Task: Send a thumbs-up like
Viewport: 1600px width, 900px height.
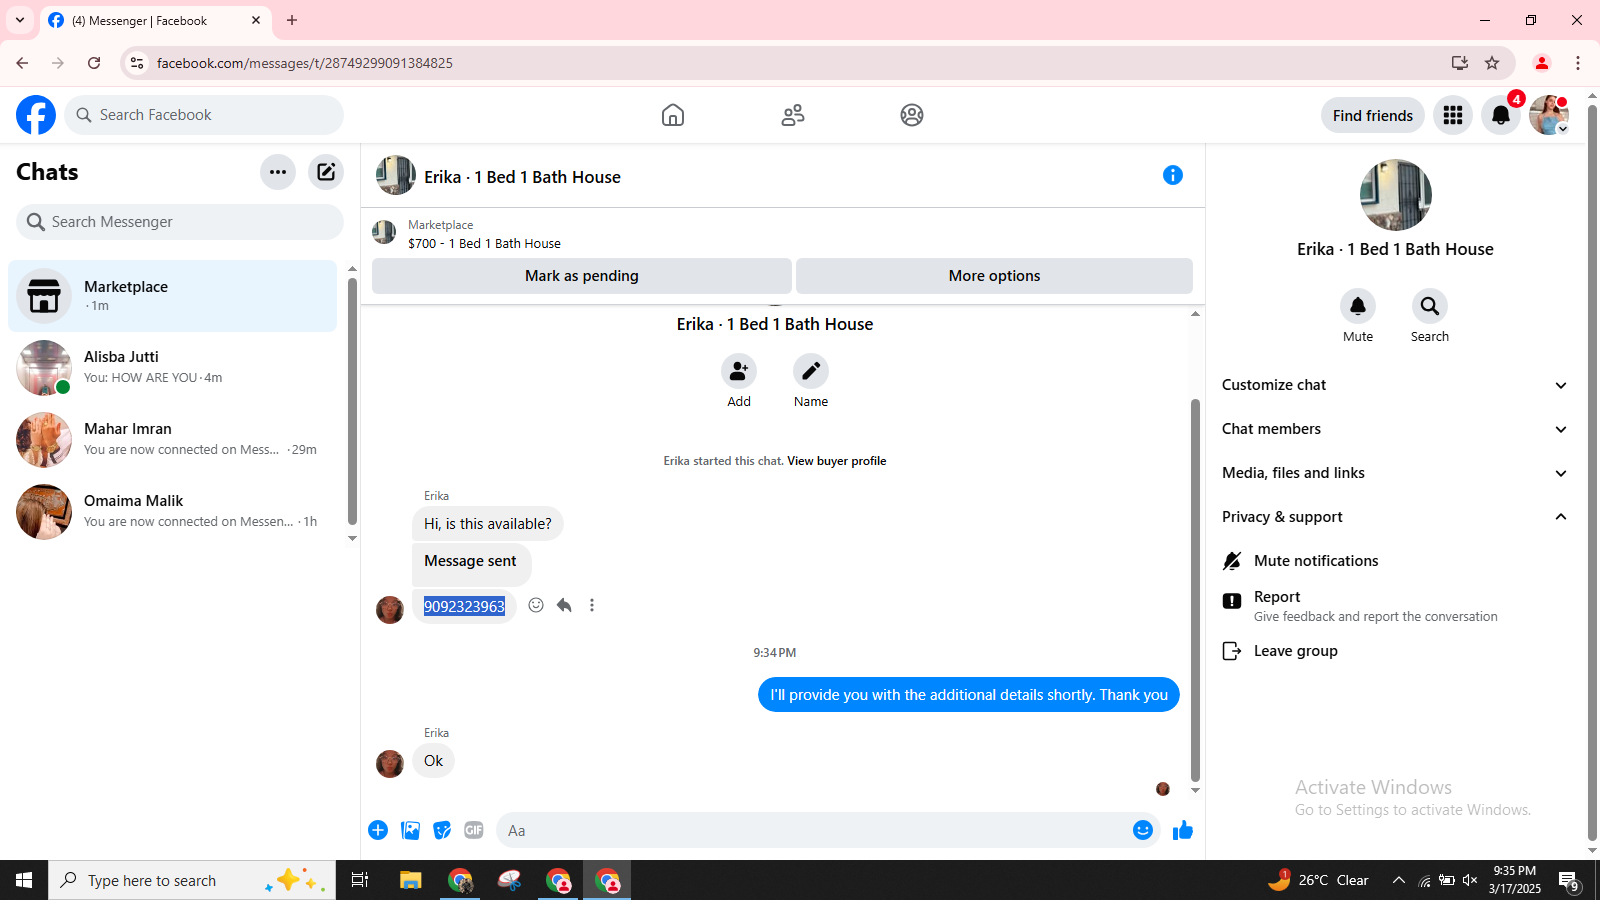Action: (x=1183, y=830)
